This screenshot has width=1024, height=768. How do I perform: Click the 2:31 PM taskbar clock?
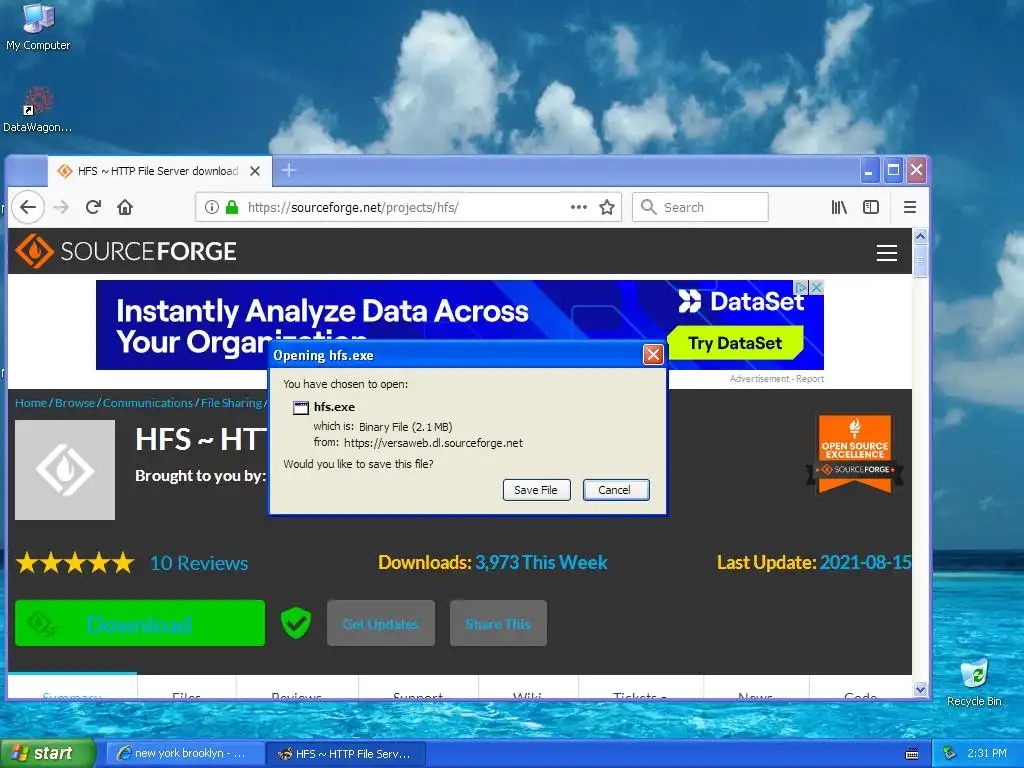coord(986,753)
